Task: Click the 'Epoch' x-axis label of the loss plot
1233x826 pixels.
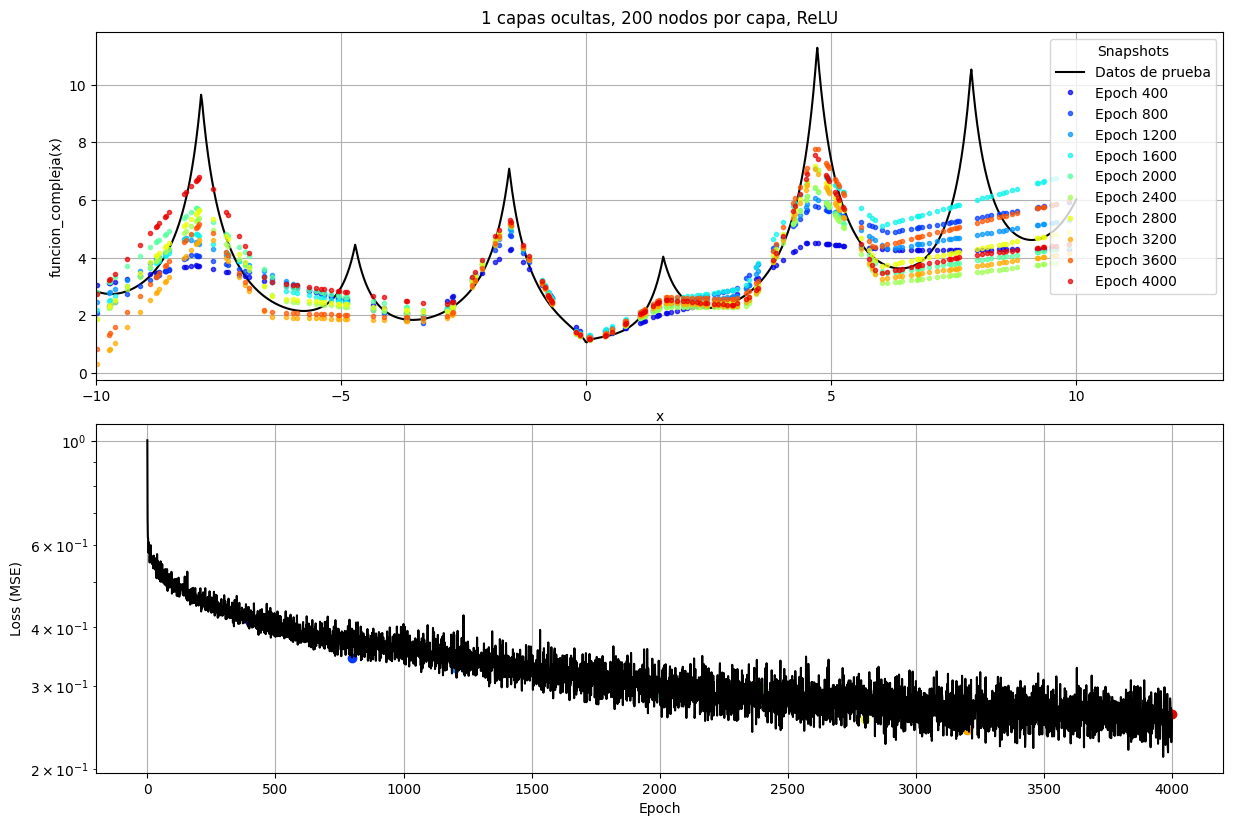Action: 659,808
